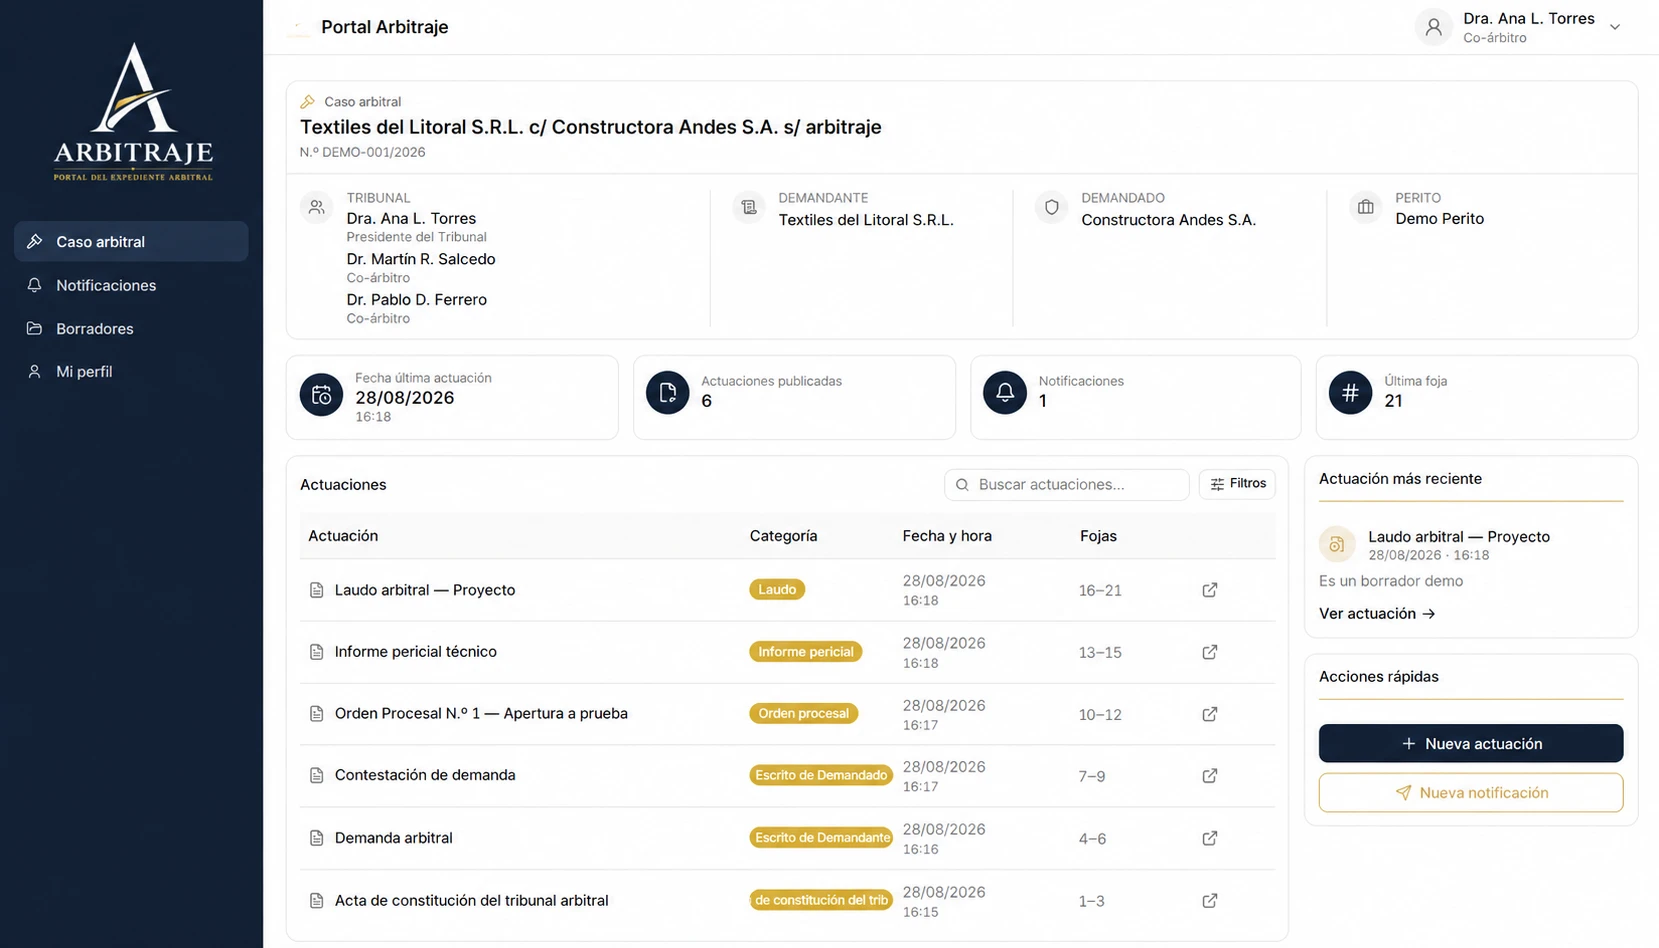Click the calendar icon for Fecha última actuación

[x=321, y=395]
